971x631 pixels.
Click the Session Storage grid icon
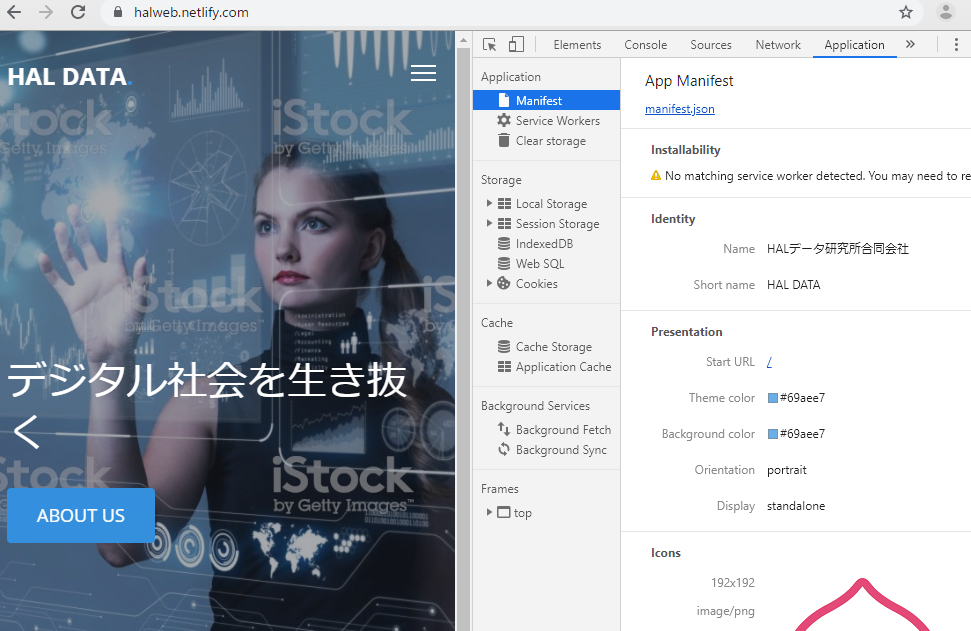(504, 224)
